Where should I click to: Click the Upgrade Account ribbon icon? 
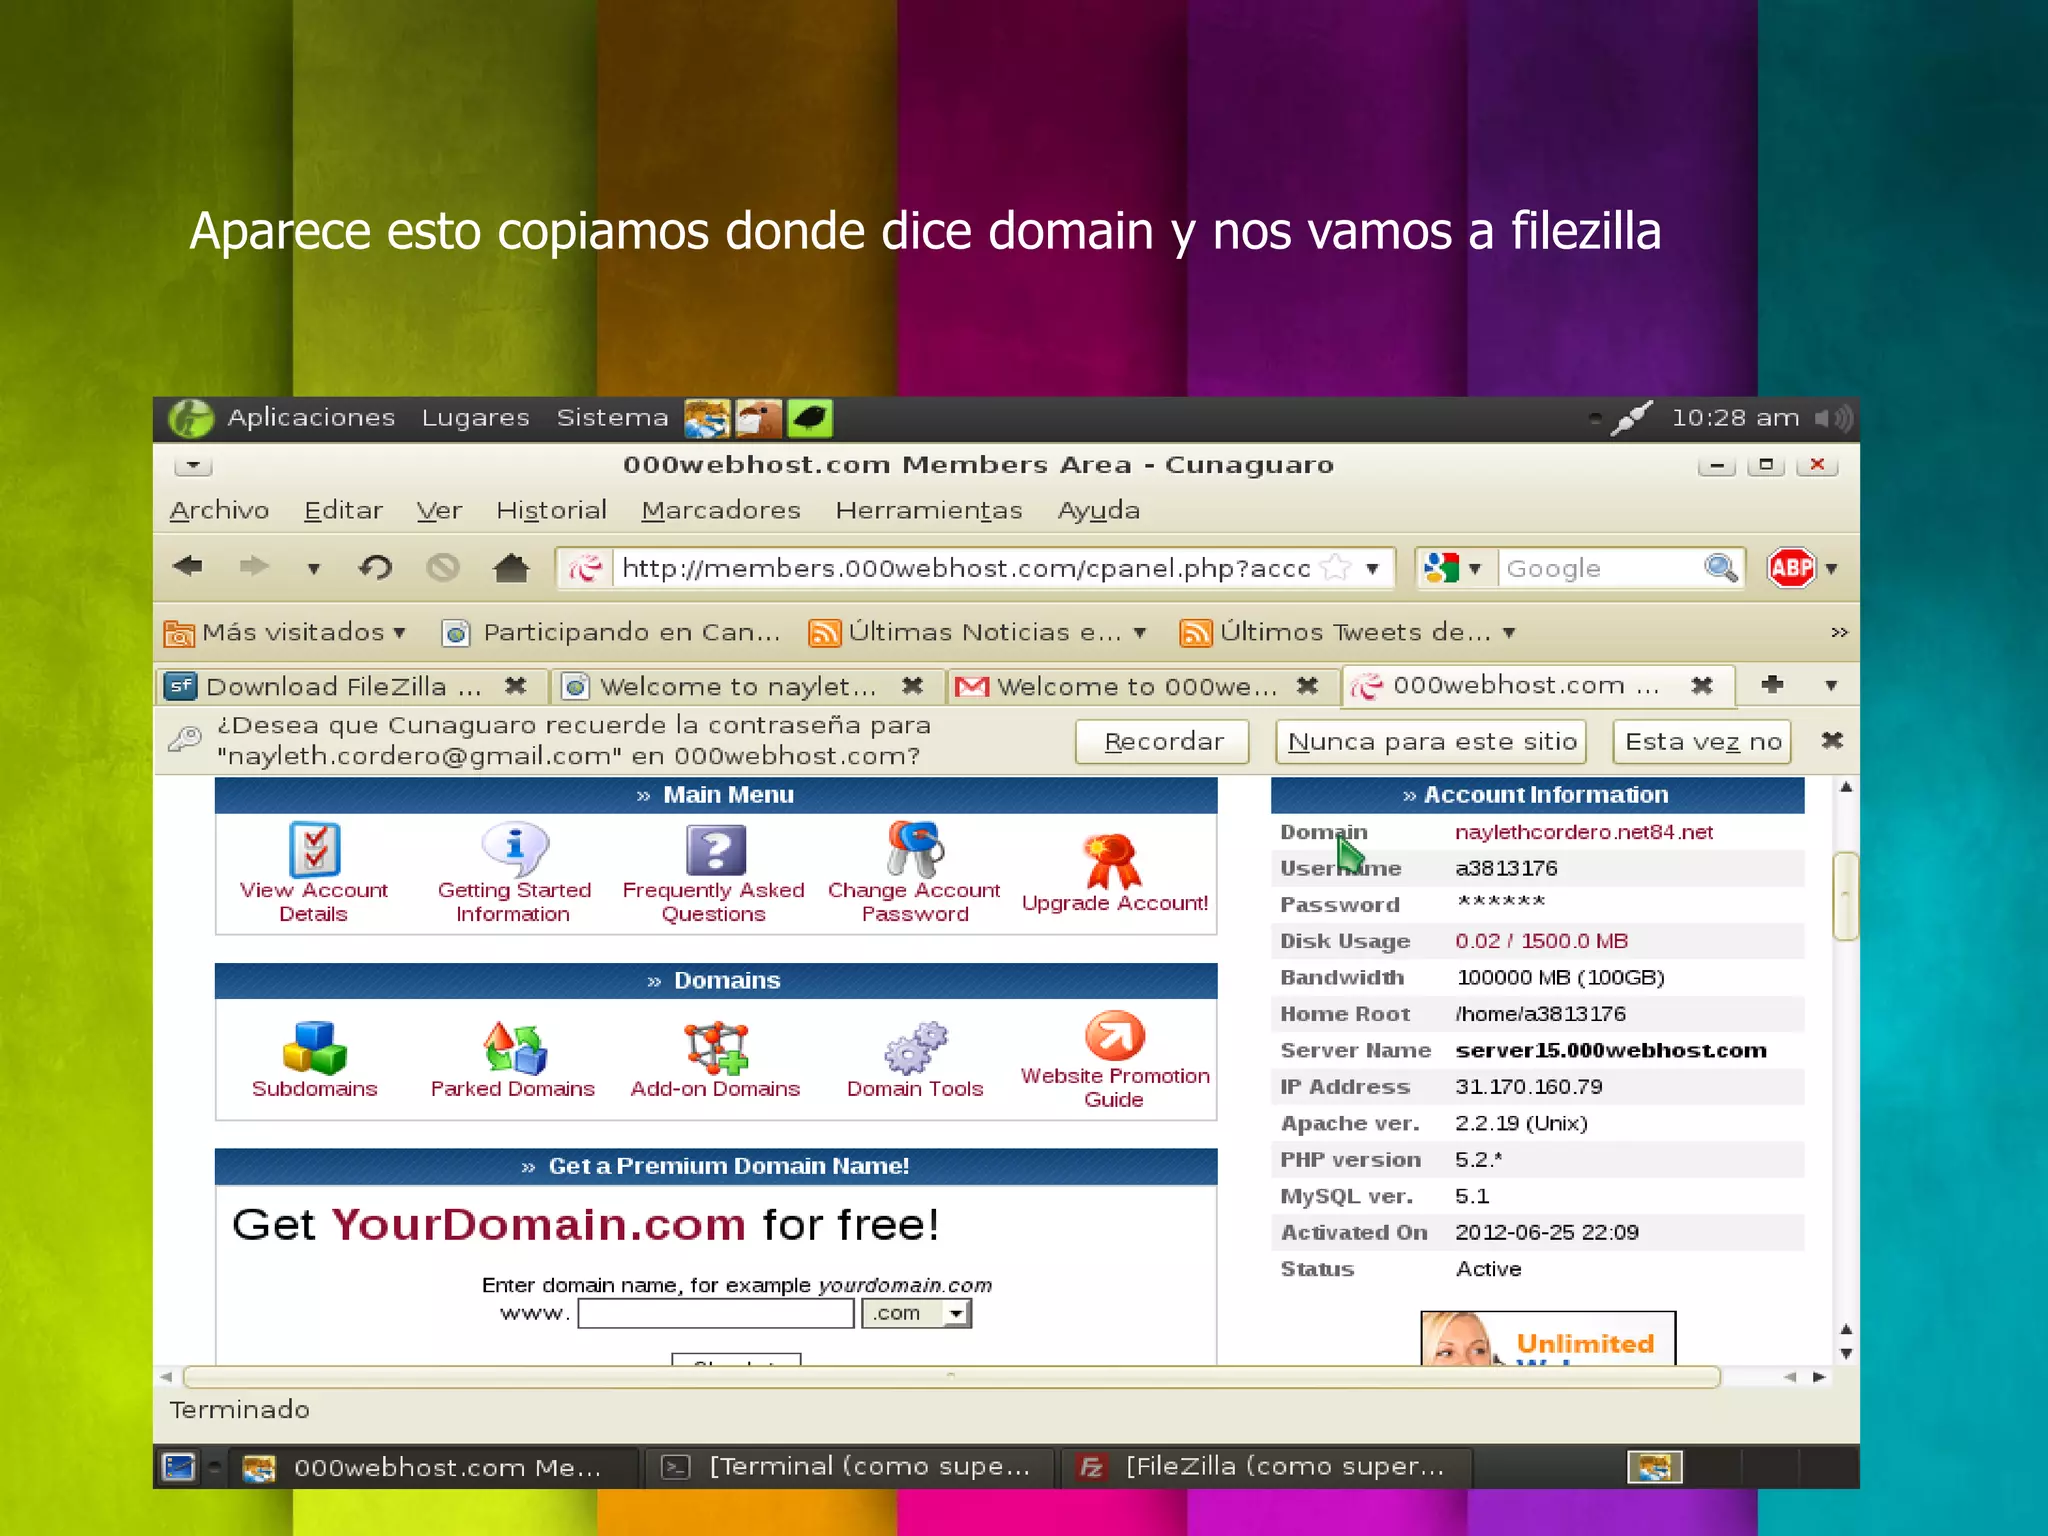pos(1113,861)
